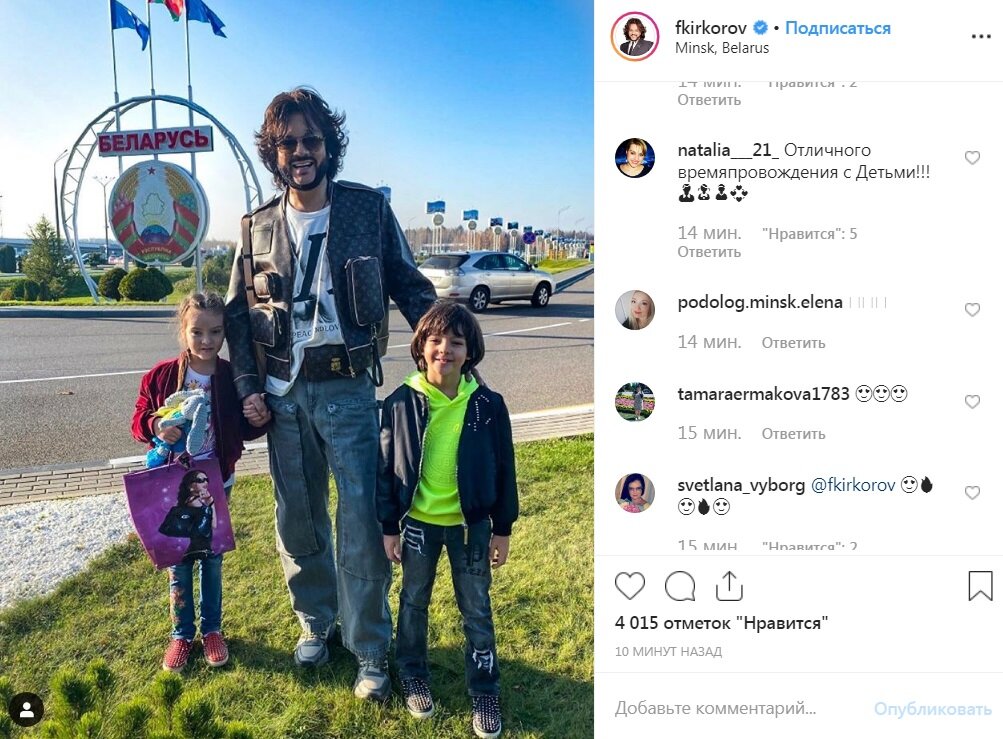
Task: Save the post with the bookmark icon
Action: click(980, 585)
